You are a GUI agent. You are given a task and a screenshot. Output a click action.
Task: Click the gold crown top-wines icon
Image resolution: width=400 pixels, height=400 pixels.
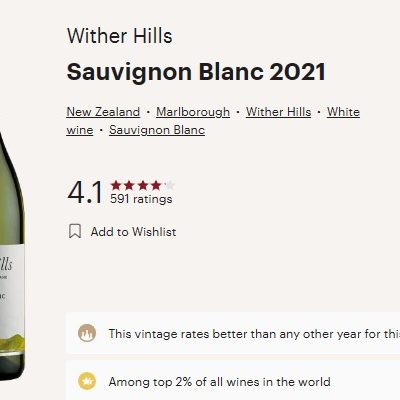point(87,381)
